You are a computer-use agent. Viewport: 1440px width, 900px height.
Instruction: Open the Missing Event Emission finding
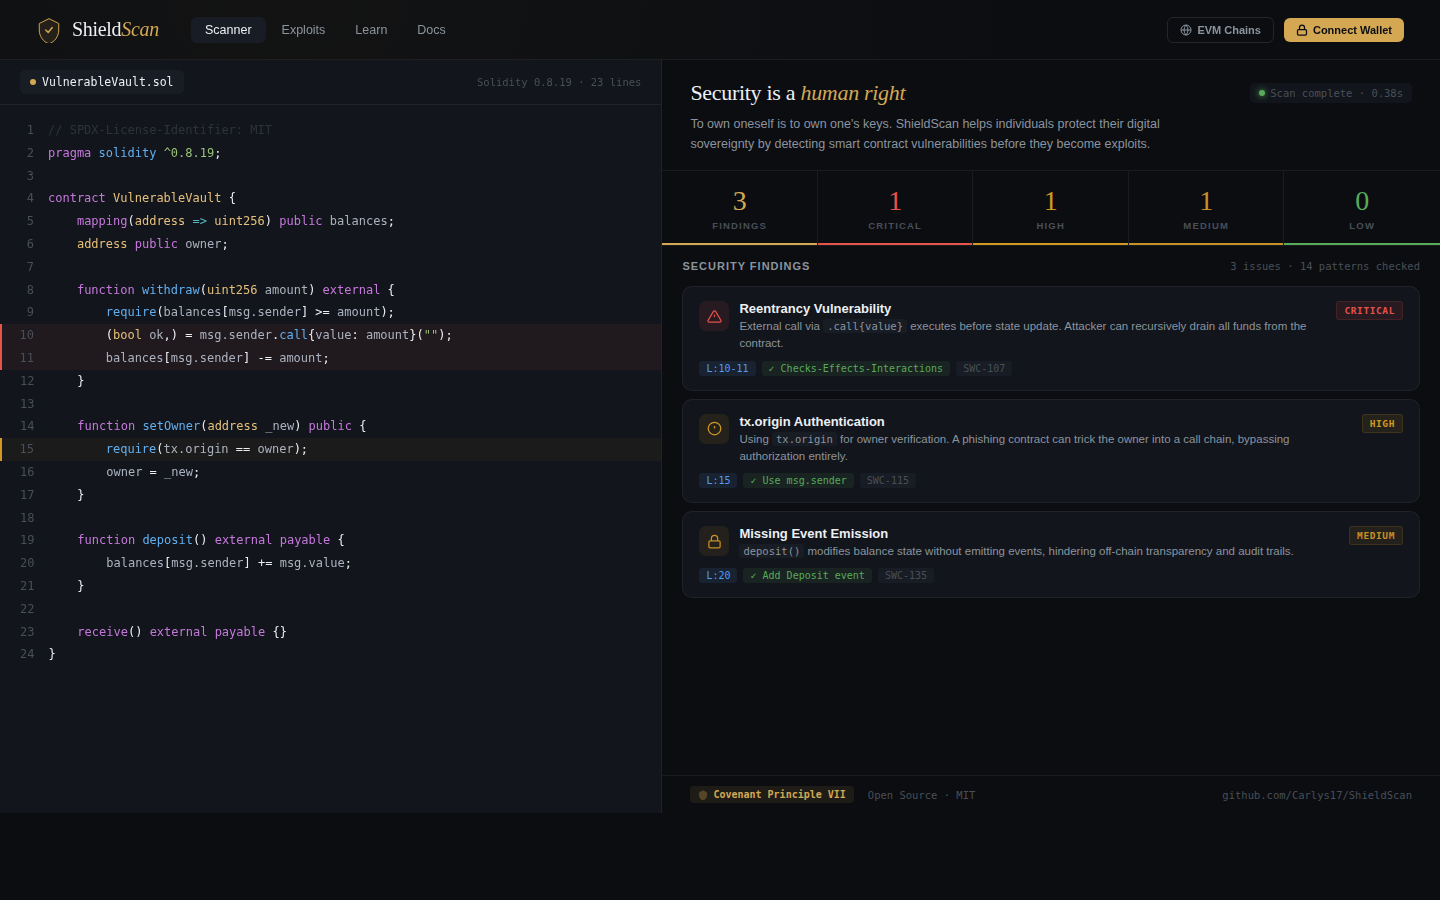(1050, 555)
